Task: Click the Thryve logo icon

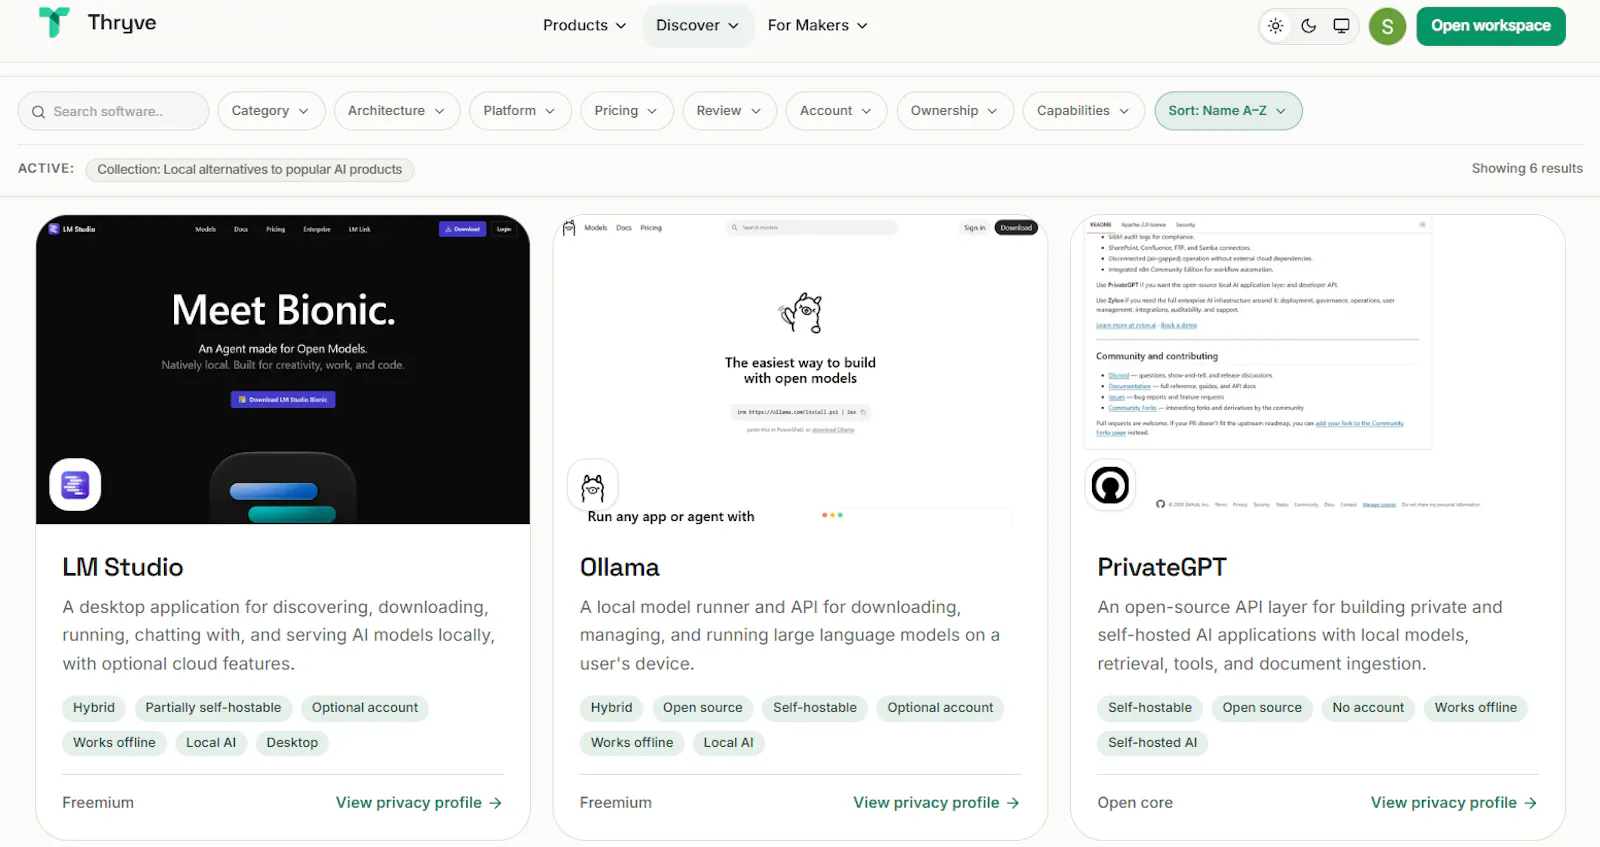Action: (x=54, y=22)
